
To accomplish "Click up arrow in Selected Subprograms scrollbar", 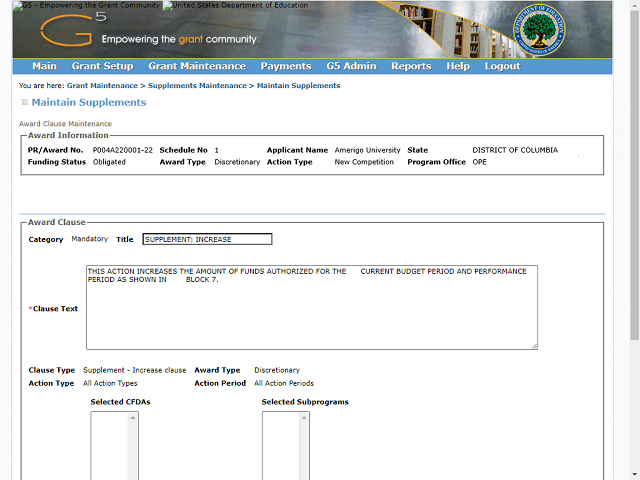I will coord(304,418).
